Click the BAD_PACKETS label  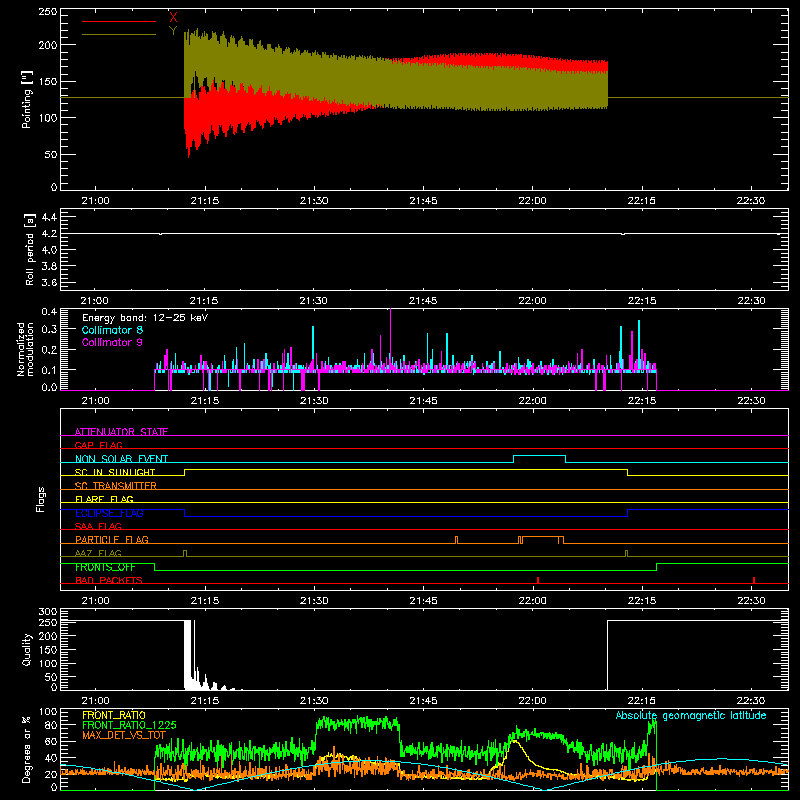[x=109, y=580]
